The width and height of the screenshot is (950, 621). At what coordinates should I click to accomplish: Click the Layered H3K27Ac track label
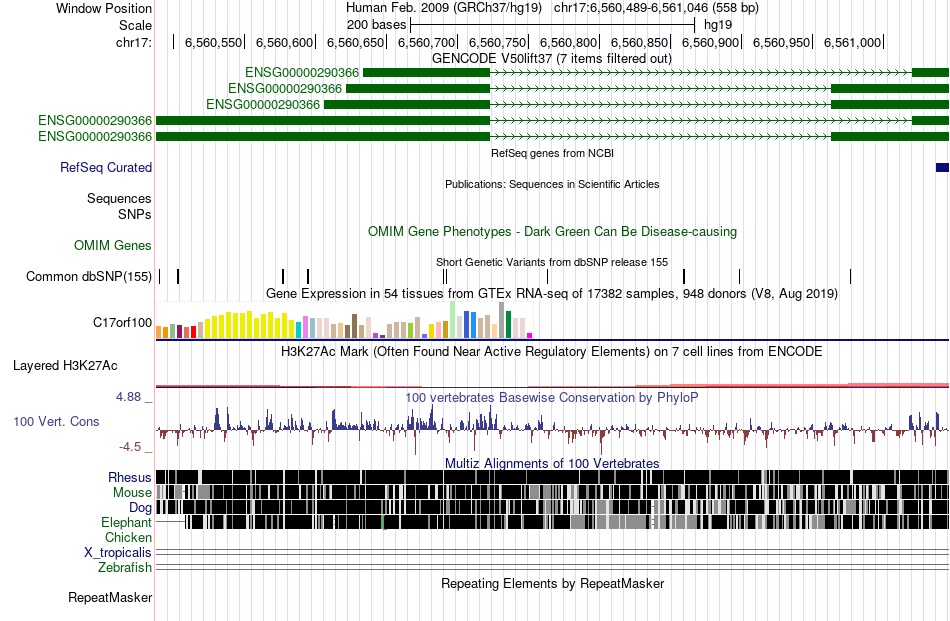point(65,365)
